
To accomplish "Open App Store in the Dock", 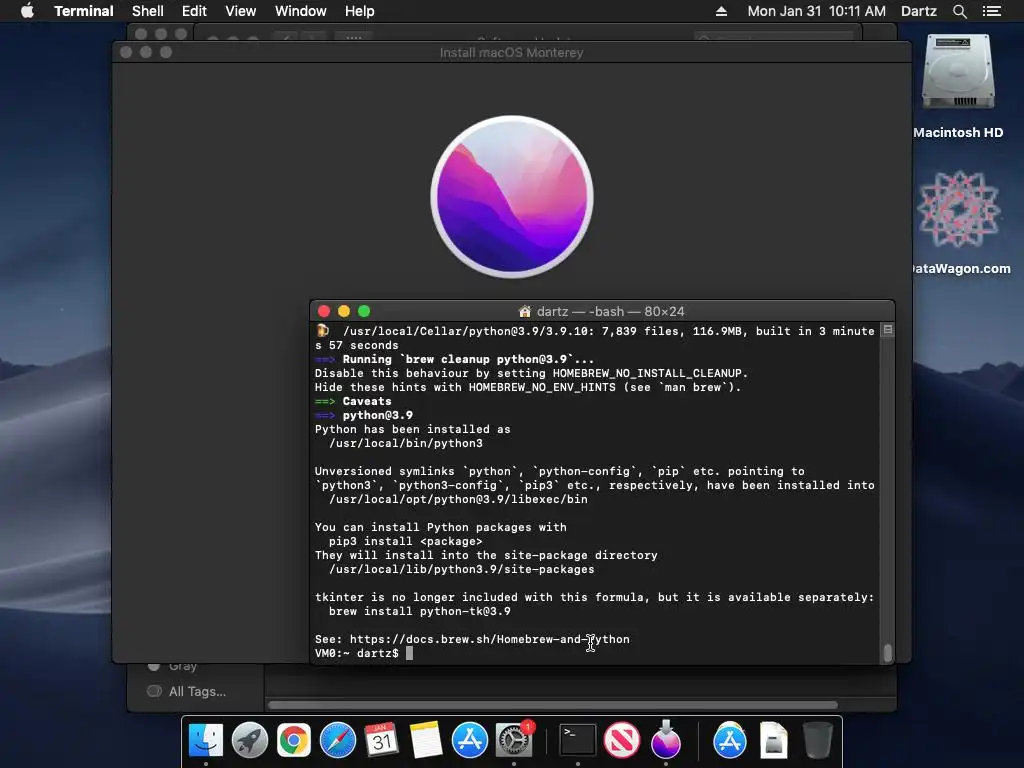I will point(470,741).
